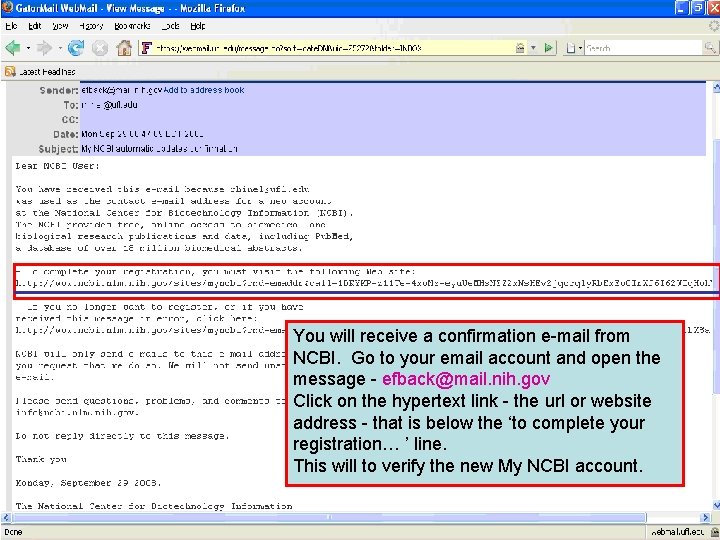This screenshot has width=720, height=540.
Task: Click the lock icon in address bar
Action: point(520,48)
